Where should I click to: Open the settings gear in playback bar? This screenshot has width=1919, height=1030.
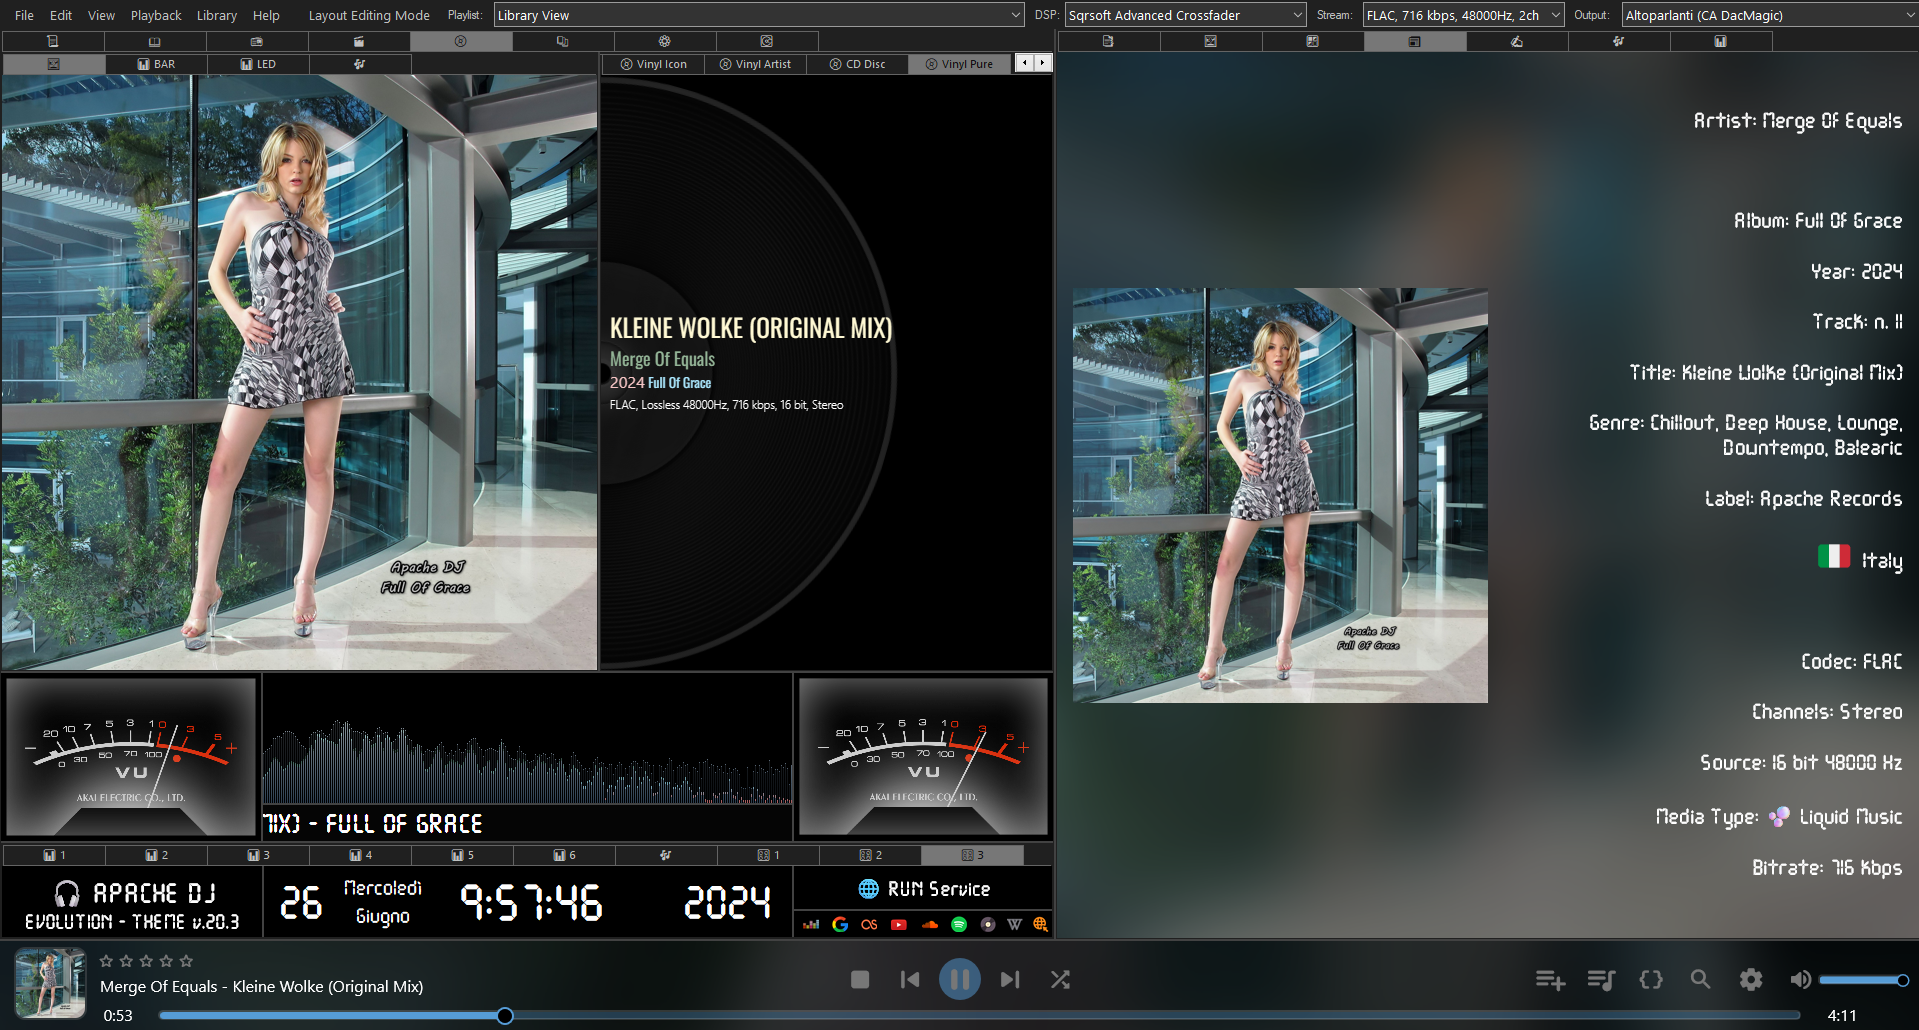coord(1750,980)
